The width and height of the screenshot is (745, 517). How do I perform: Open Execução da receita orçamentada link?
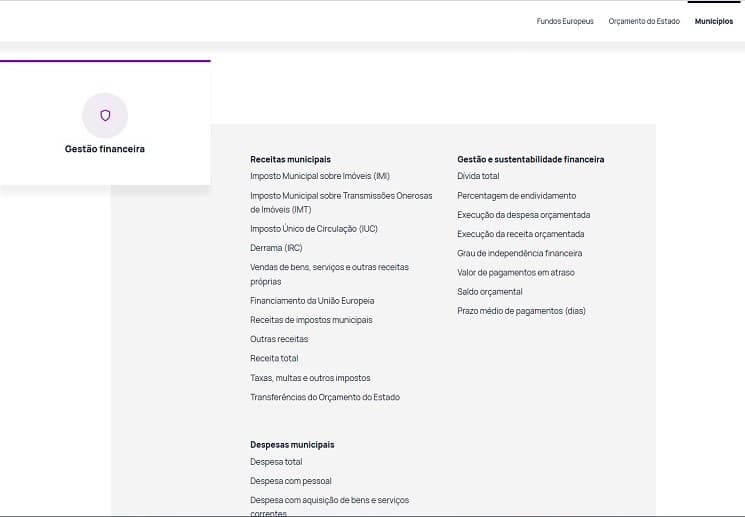click(521, 234)
